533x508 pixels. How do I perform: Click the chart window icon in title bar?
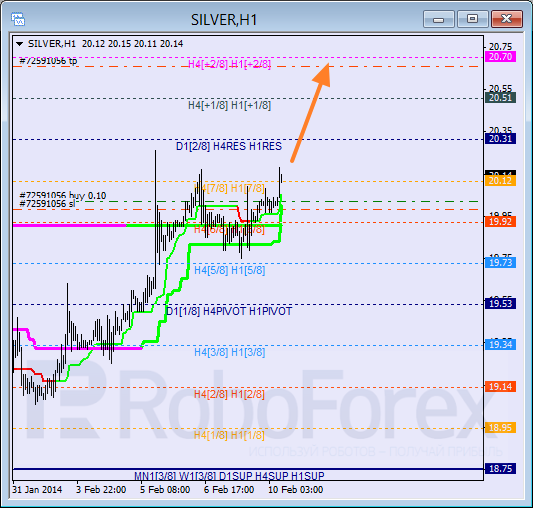[x=18, y=19]
